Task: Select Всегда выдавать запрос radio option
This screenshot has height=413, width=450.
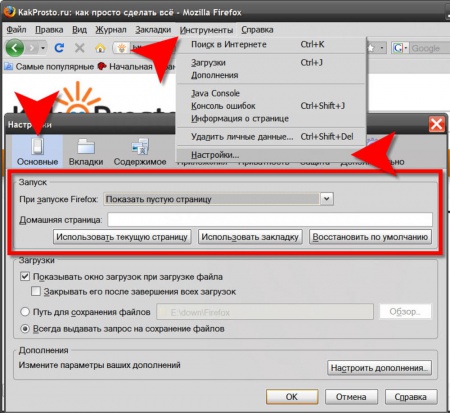Action: pyautogui.click(x=25, y=329)
